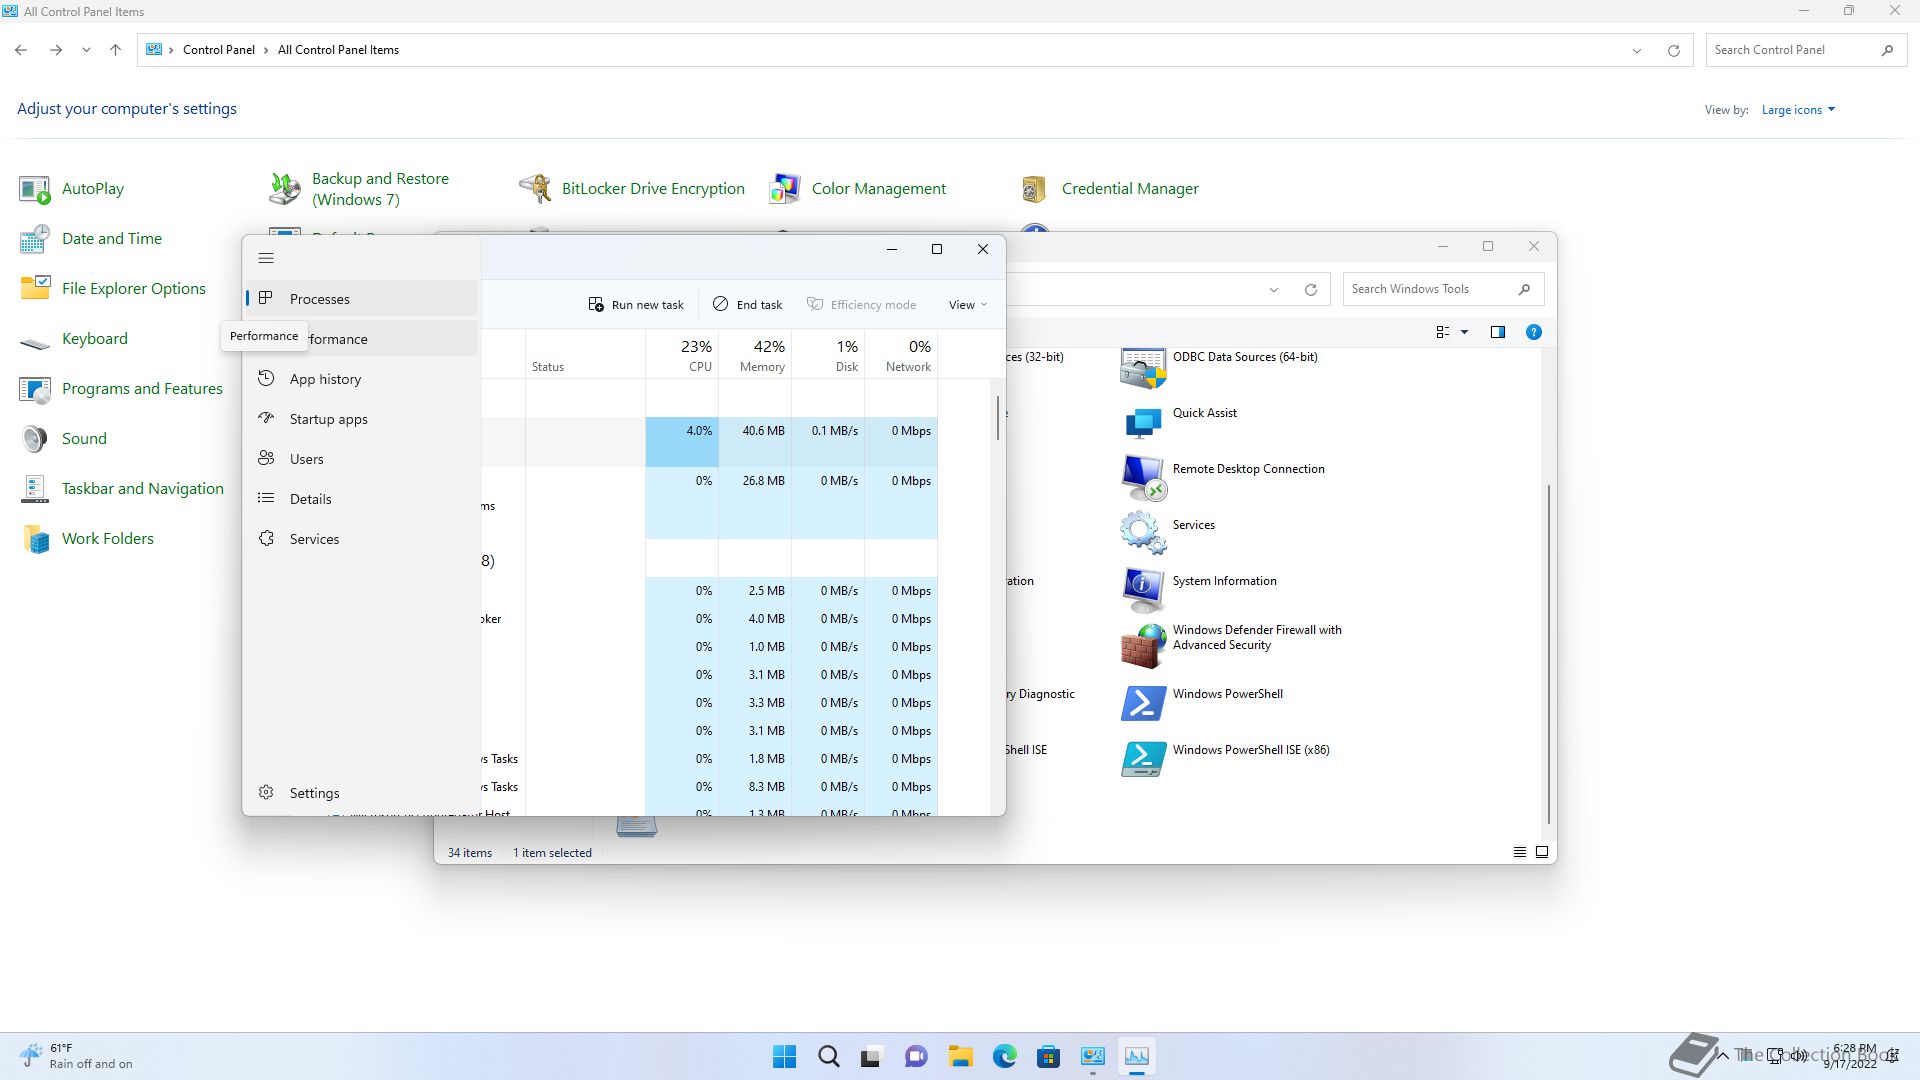The image size is (1920, 1080).
Task: Open Task Manager Settings
Action: tap(362, 793)
